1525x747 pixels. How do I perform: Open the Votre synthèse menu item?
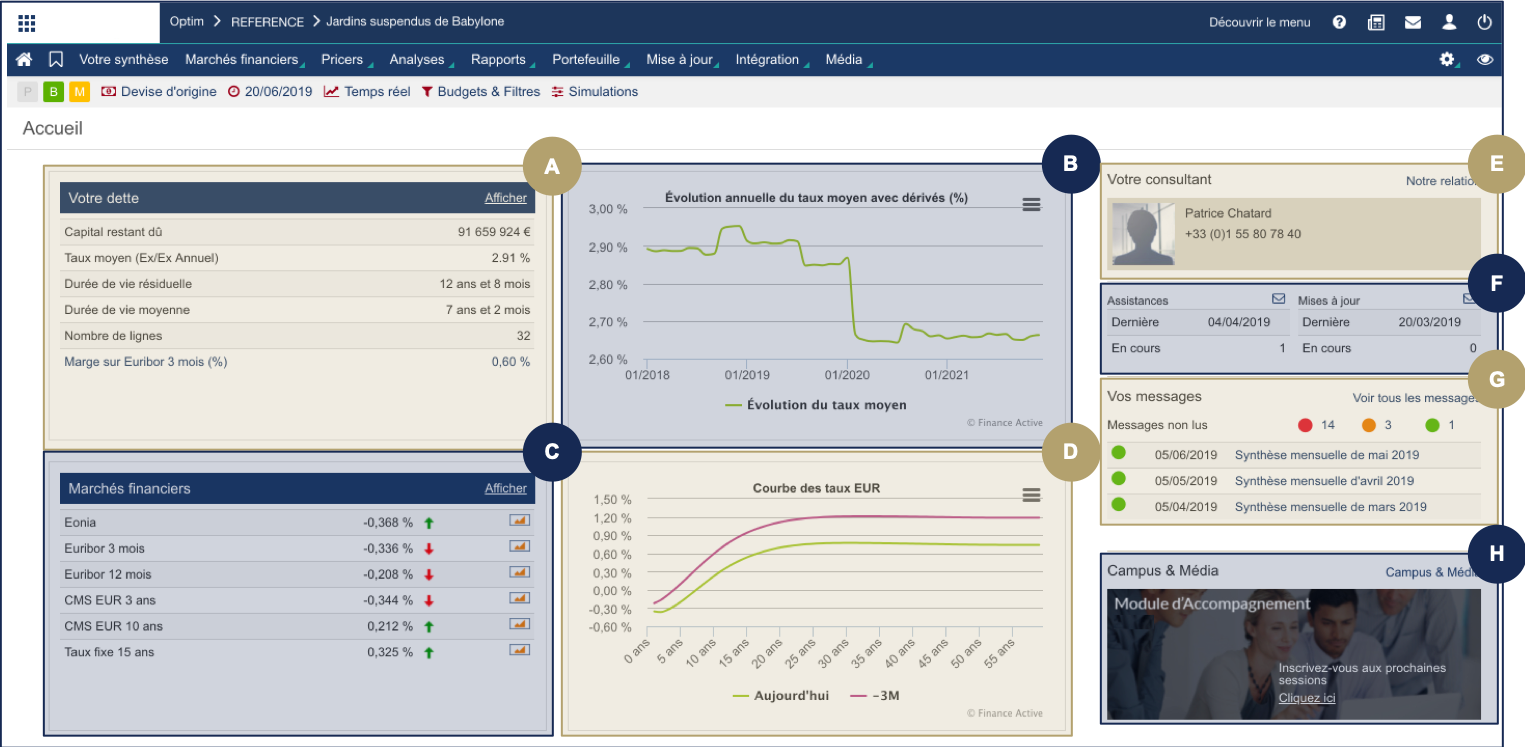(x=124, y=60)
